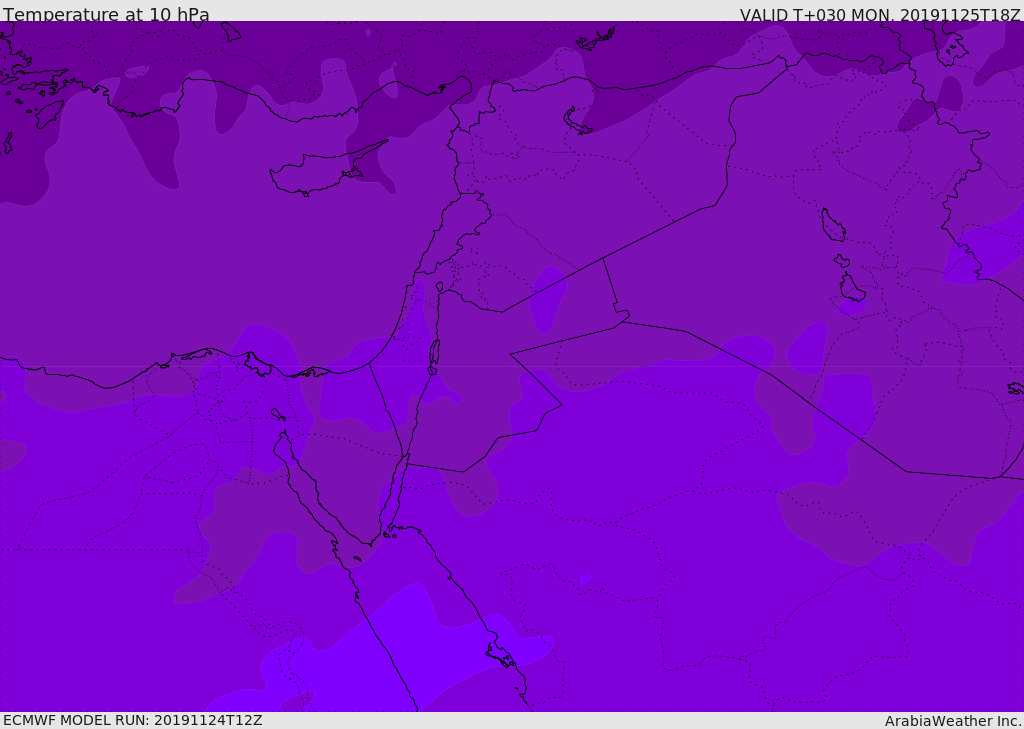The image size is (1024, 729).
Task: Click the 'VALID T+030 MON. 20191125T18Z' label
Action: coord(880,14)
